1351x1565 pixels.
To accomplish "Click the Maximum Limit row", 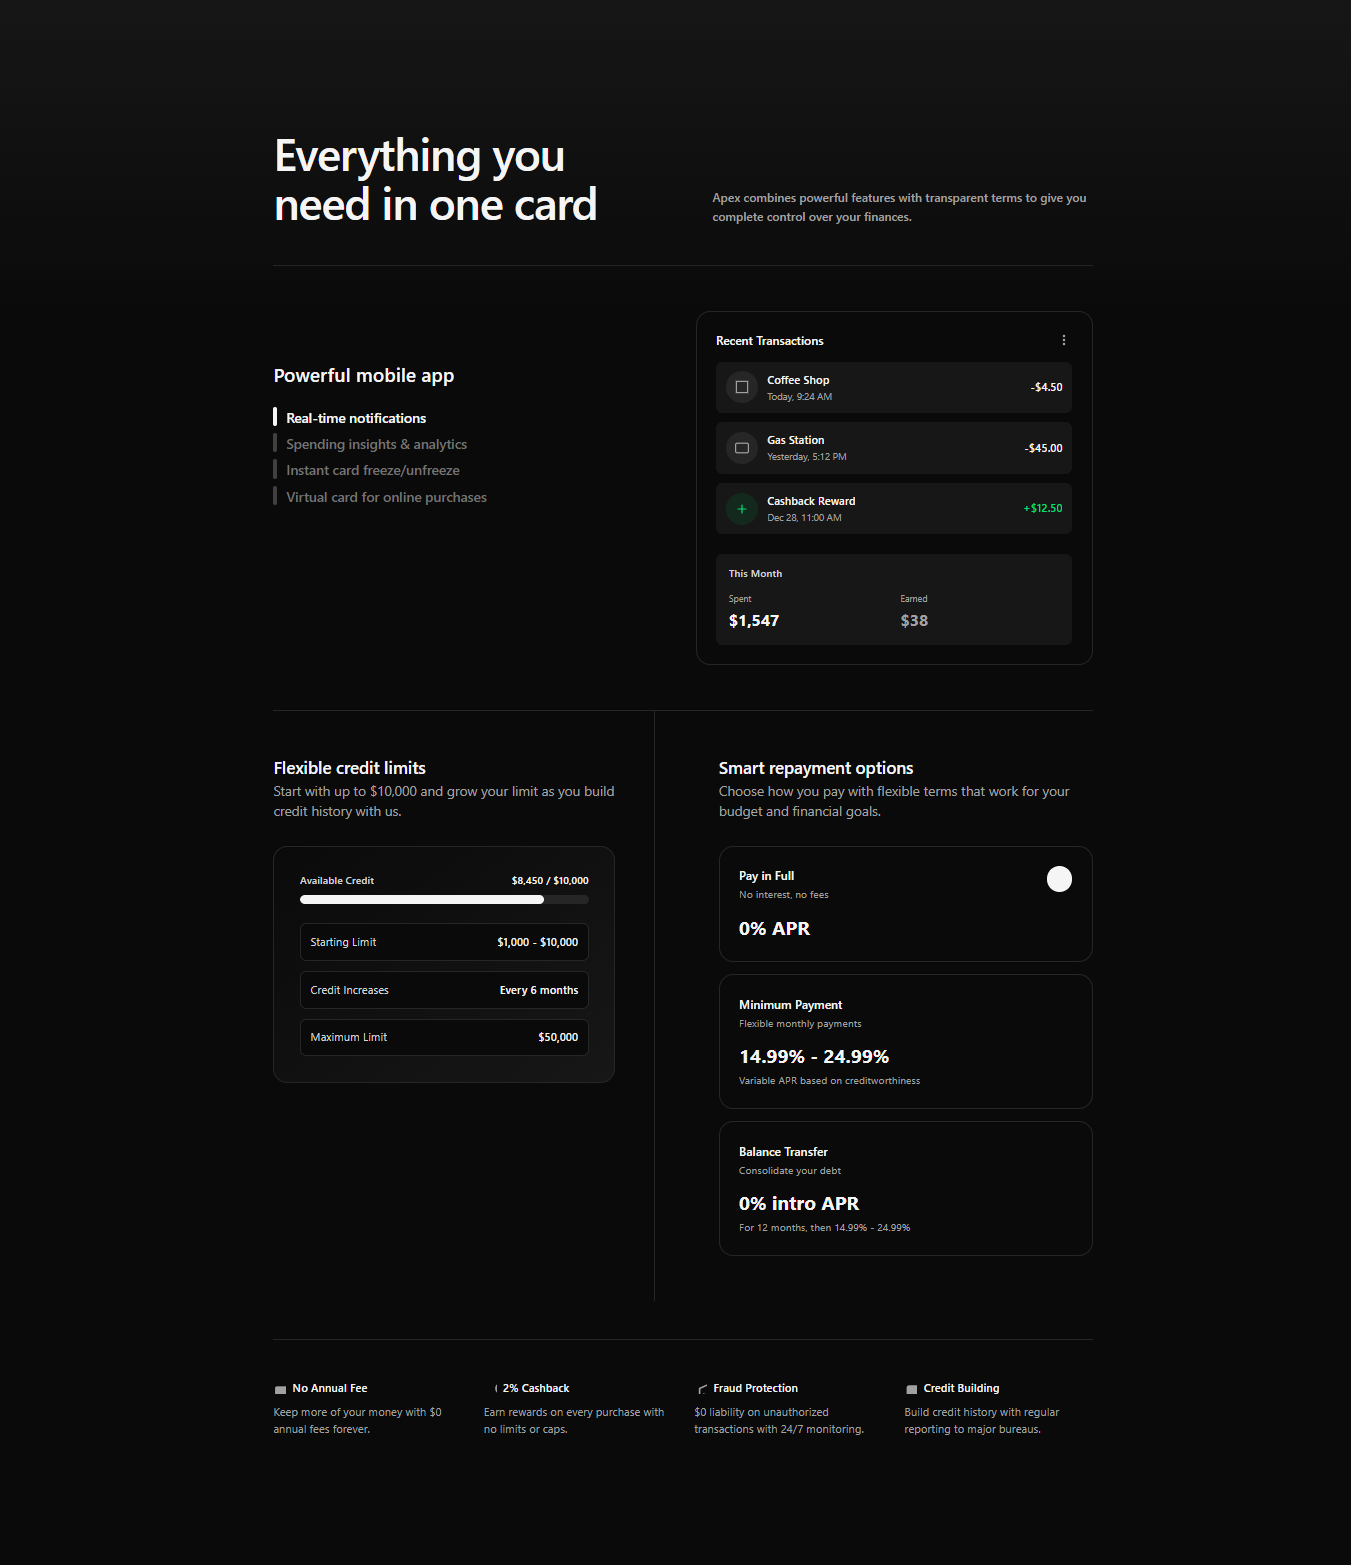I will click(444, 1037).
